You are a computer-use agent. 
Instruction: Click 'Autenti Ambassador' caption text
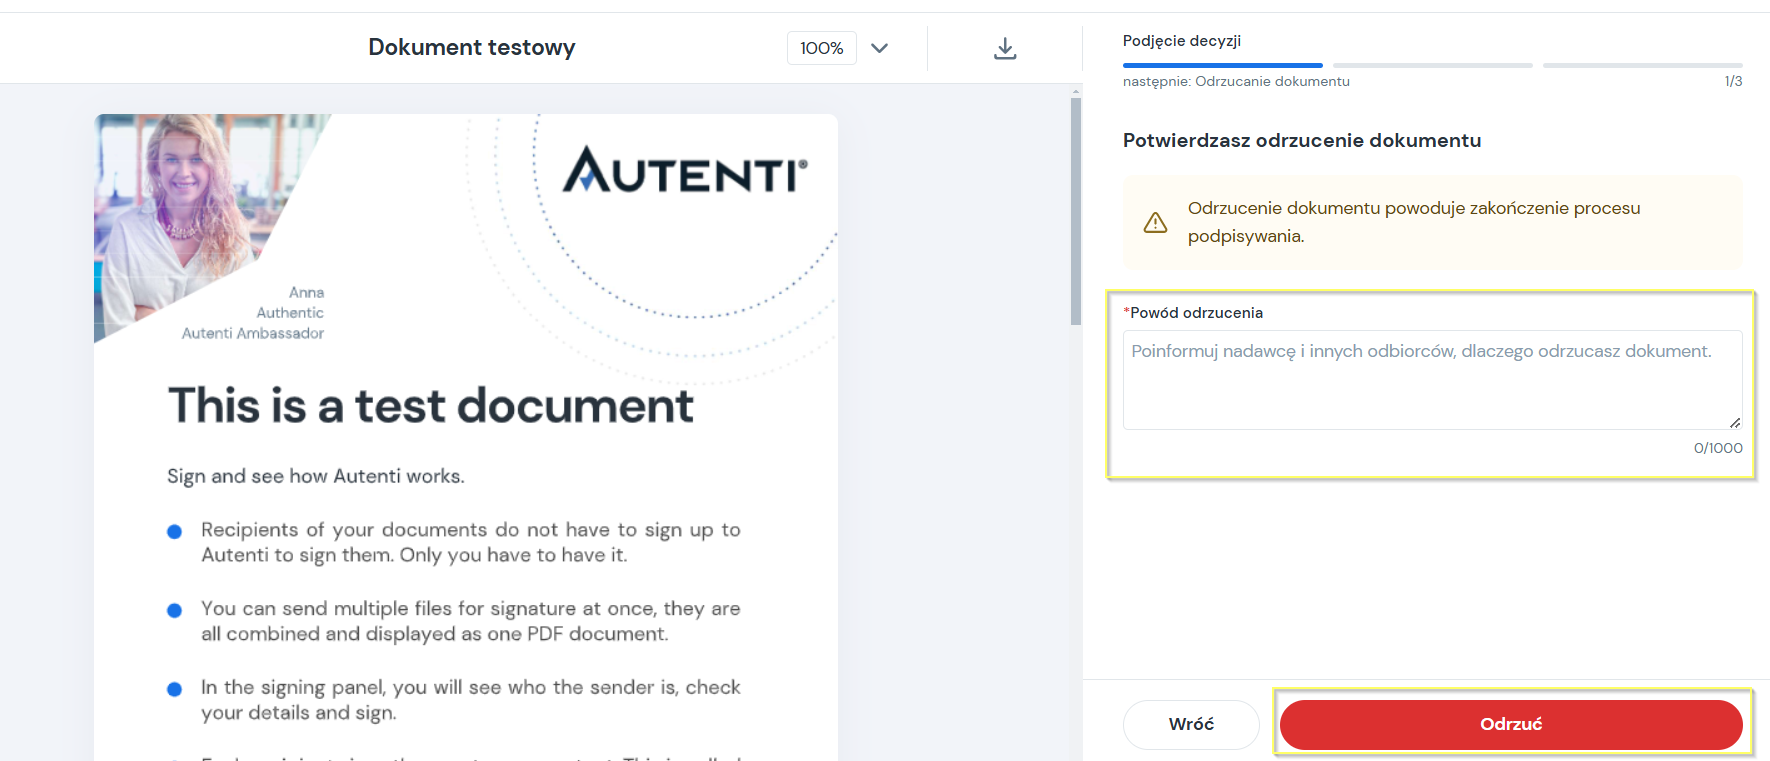253,333
